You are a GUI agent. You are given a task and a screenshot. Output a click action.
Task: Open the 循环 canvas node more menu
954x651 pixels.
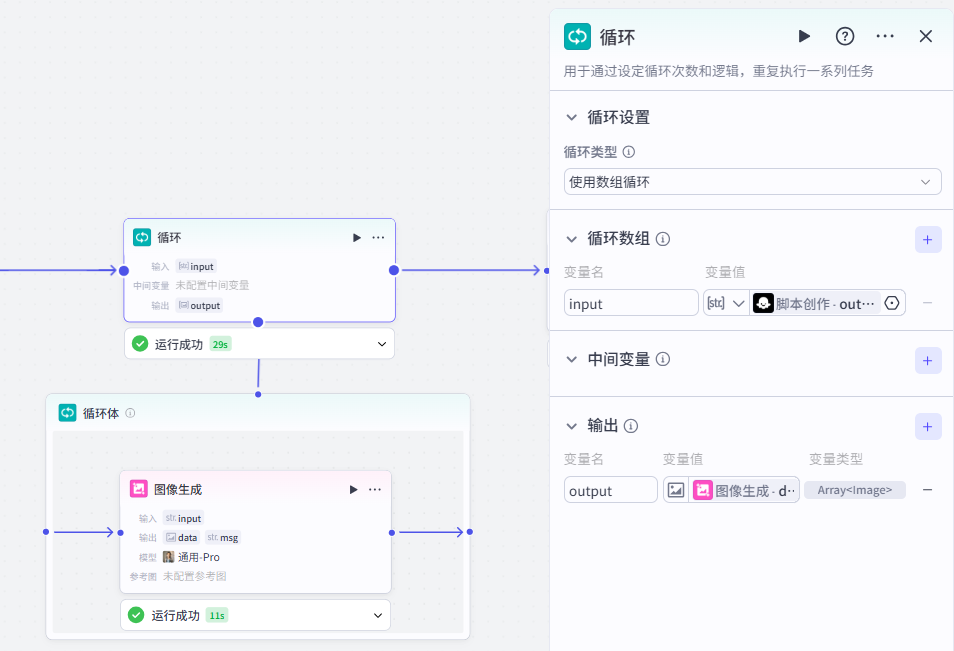pos(378,238)
